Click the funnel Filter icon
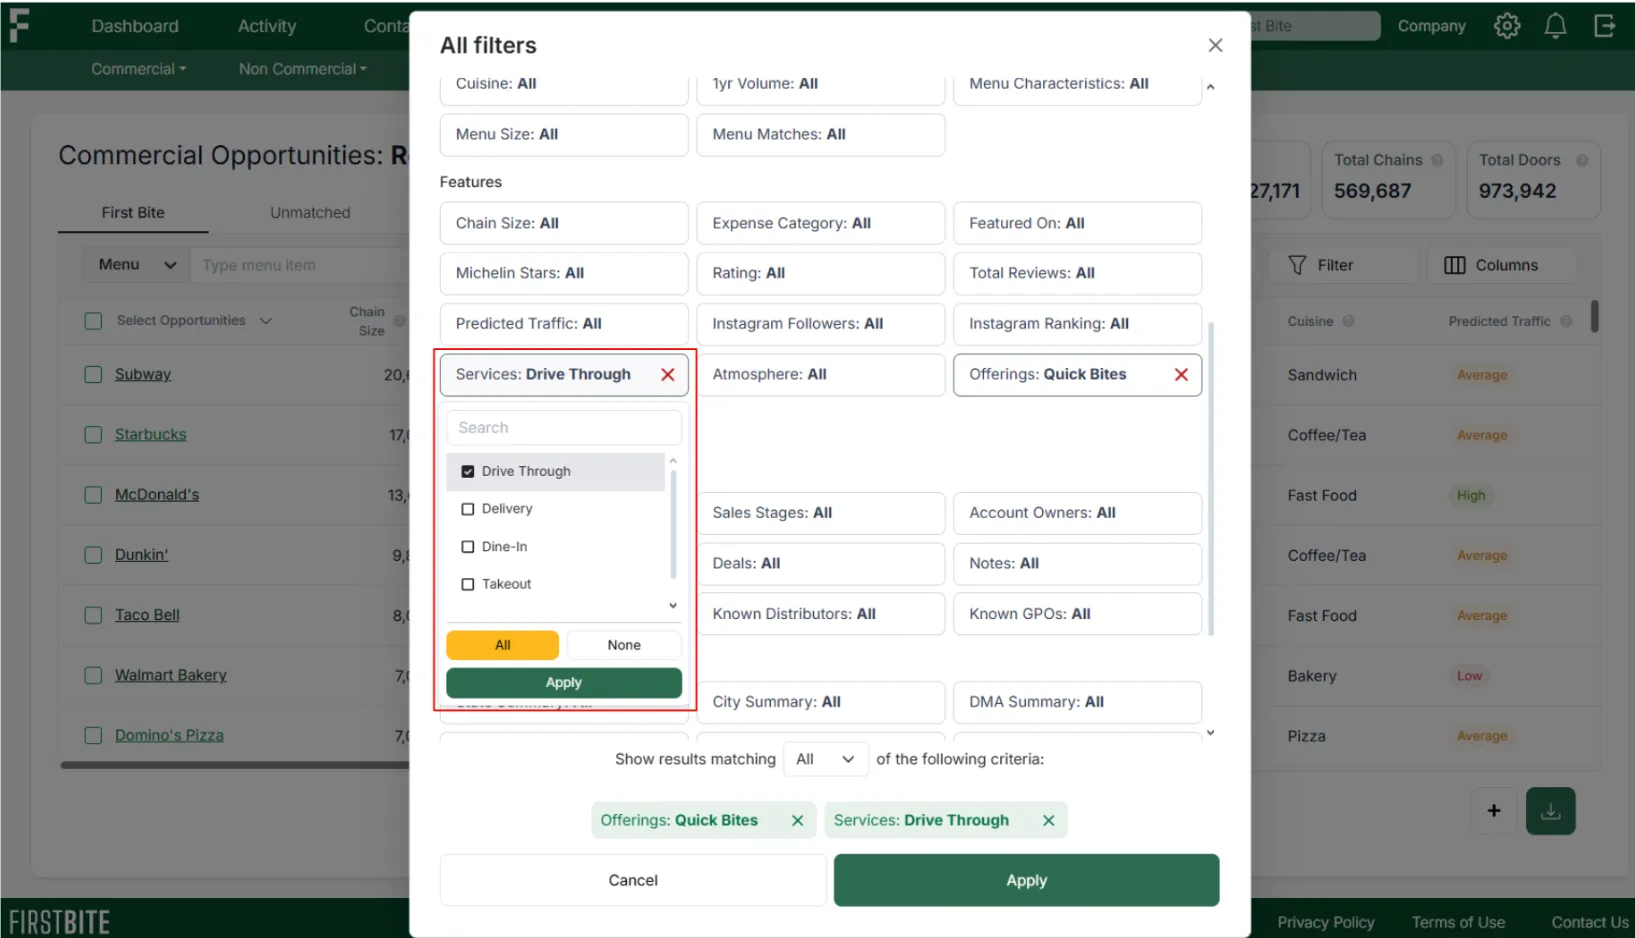The width and height of the screenshot is (1635, 938). tap(1297, 265)
